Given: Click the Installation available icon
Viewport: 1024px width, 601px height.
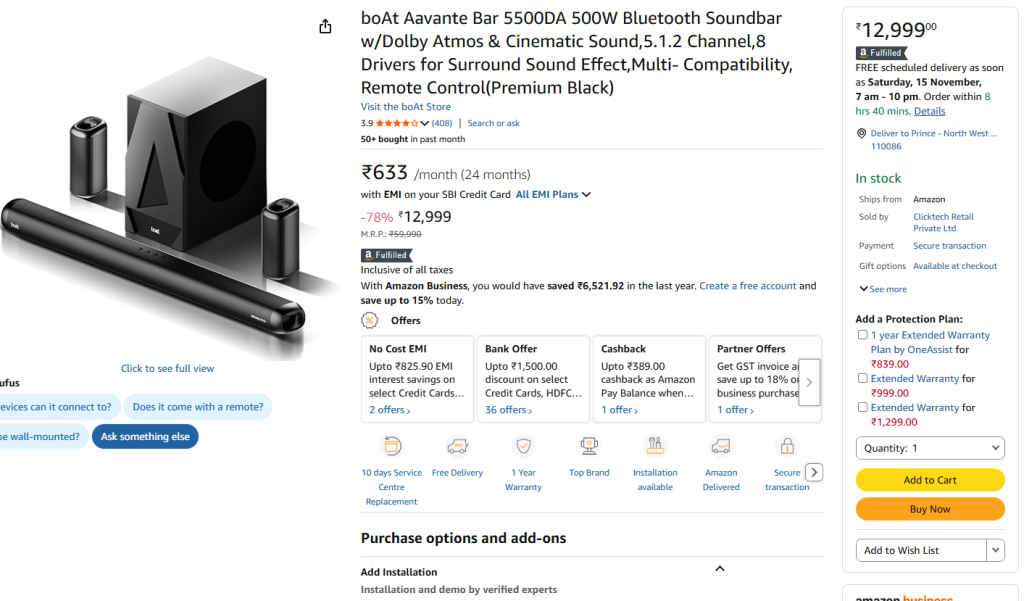Looking at the screenshot, I should point(655,447).
